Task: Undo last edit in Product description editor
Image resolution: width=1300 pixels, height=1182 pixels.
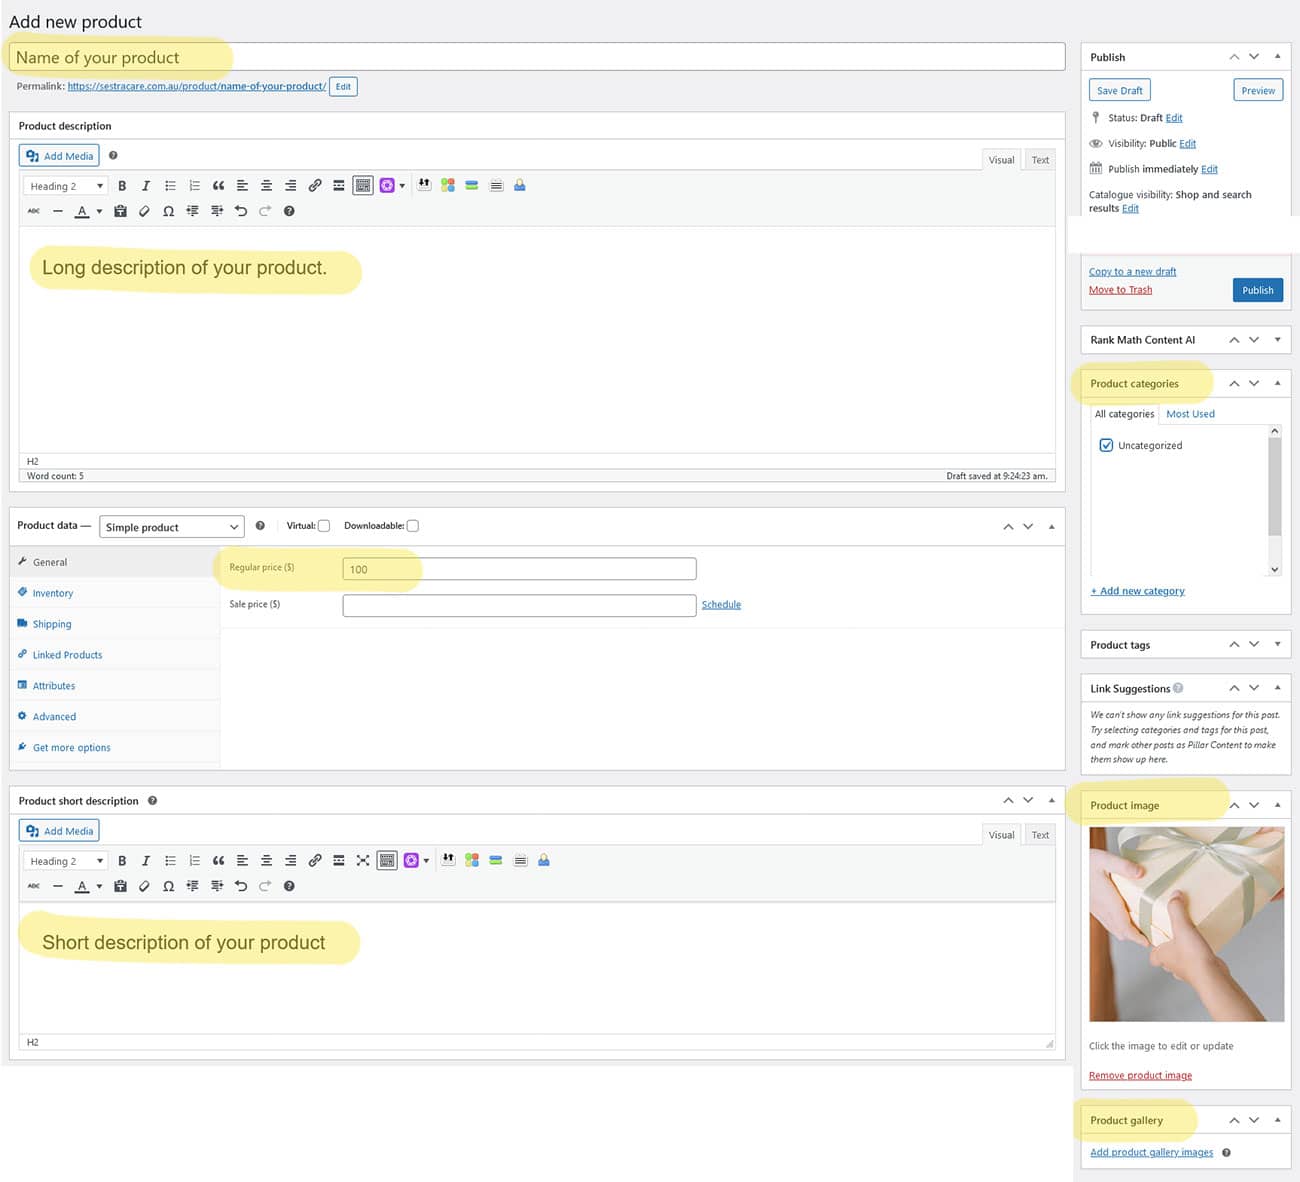Action: click(241, 211)
